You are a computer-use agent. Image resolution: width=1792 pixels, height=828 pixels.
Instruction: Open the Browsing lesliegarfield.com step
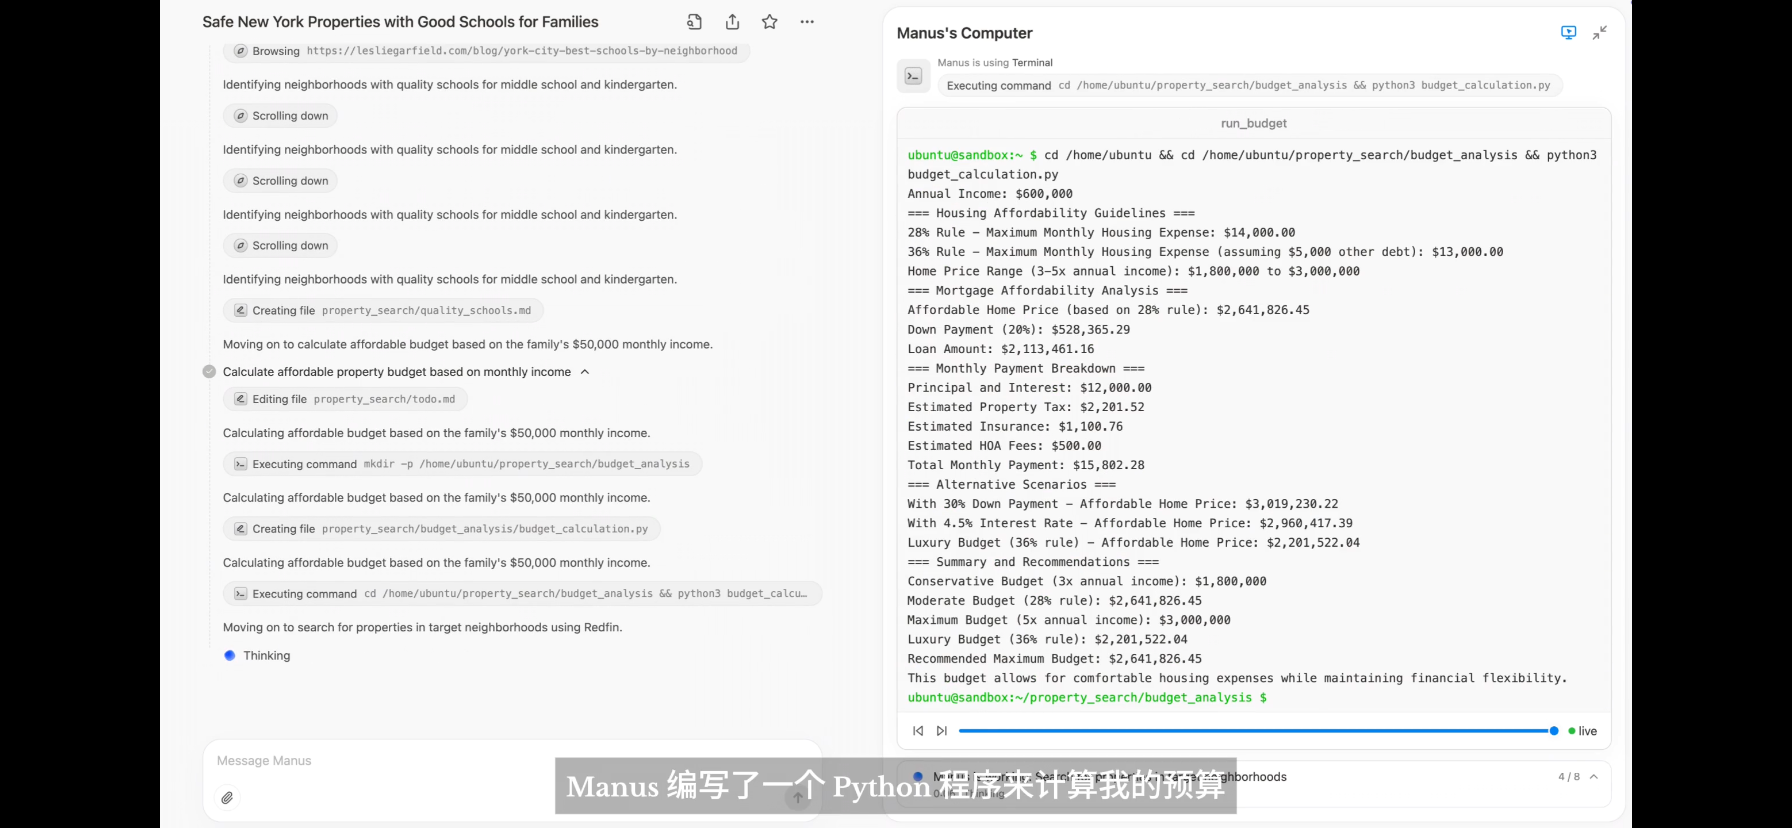(x=486, y=51)
